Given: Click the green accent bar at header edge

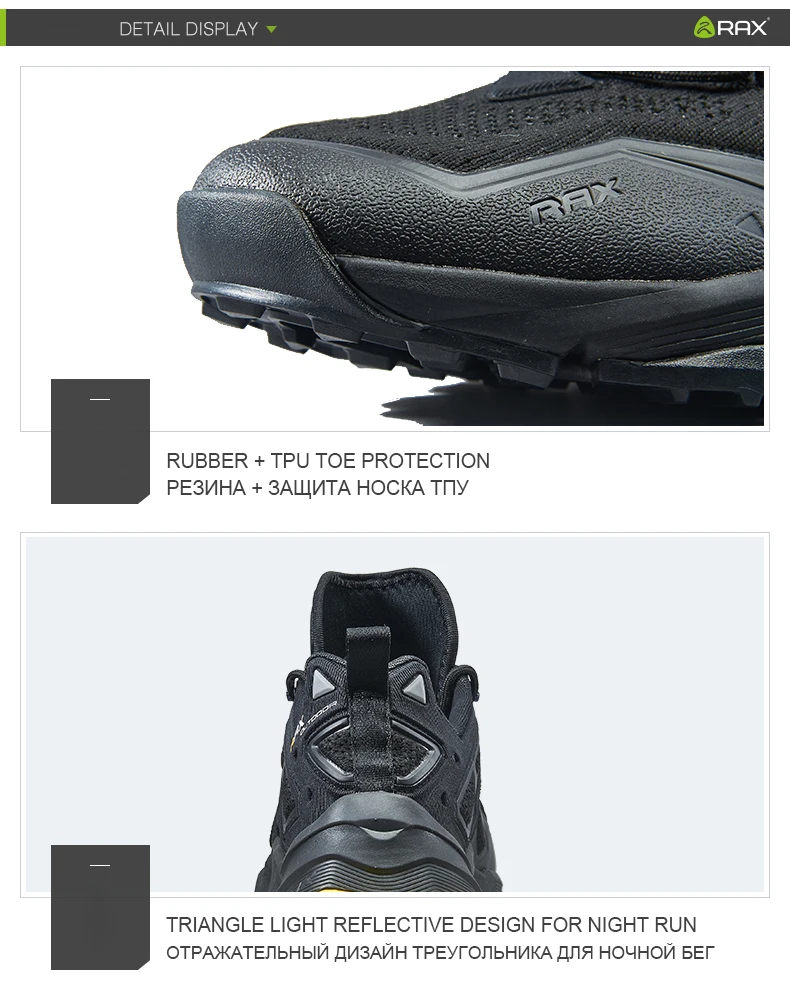Looking at the screenshot, I should tap(3, 27).
